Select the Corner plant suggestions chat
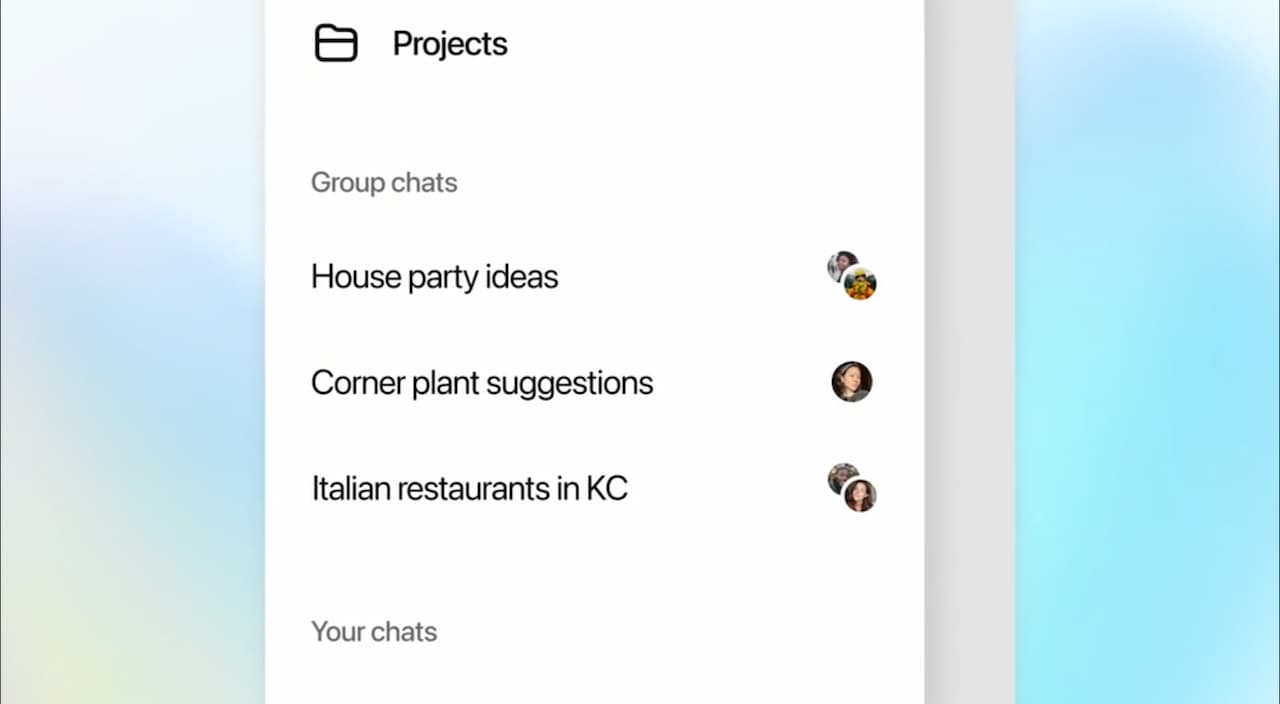The height and width of the screenshot is (704, 1280). (x=481, y=383)
